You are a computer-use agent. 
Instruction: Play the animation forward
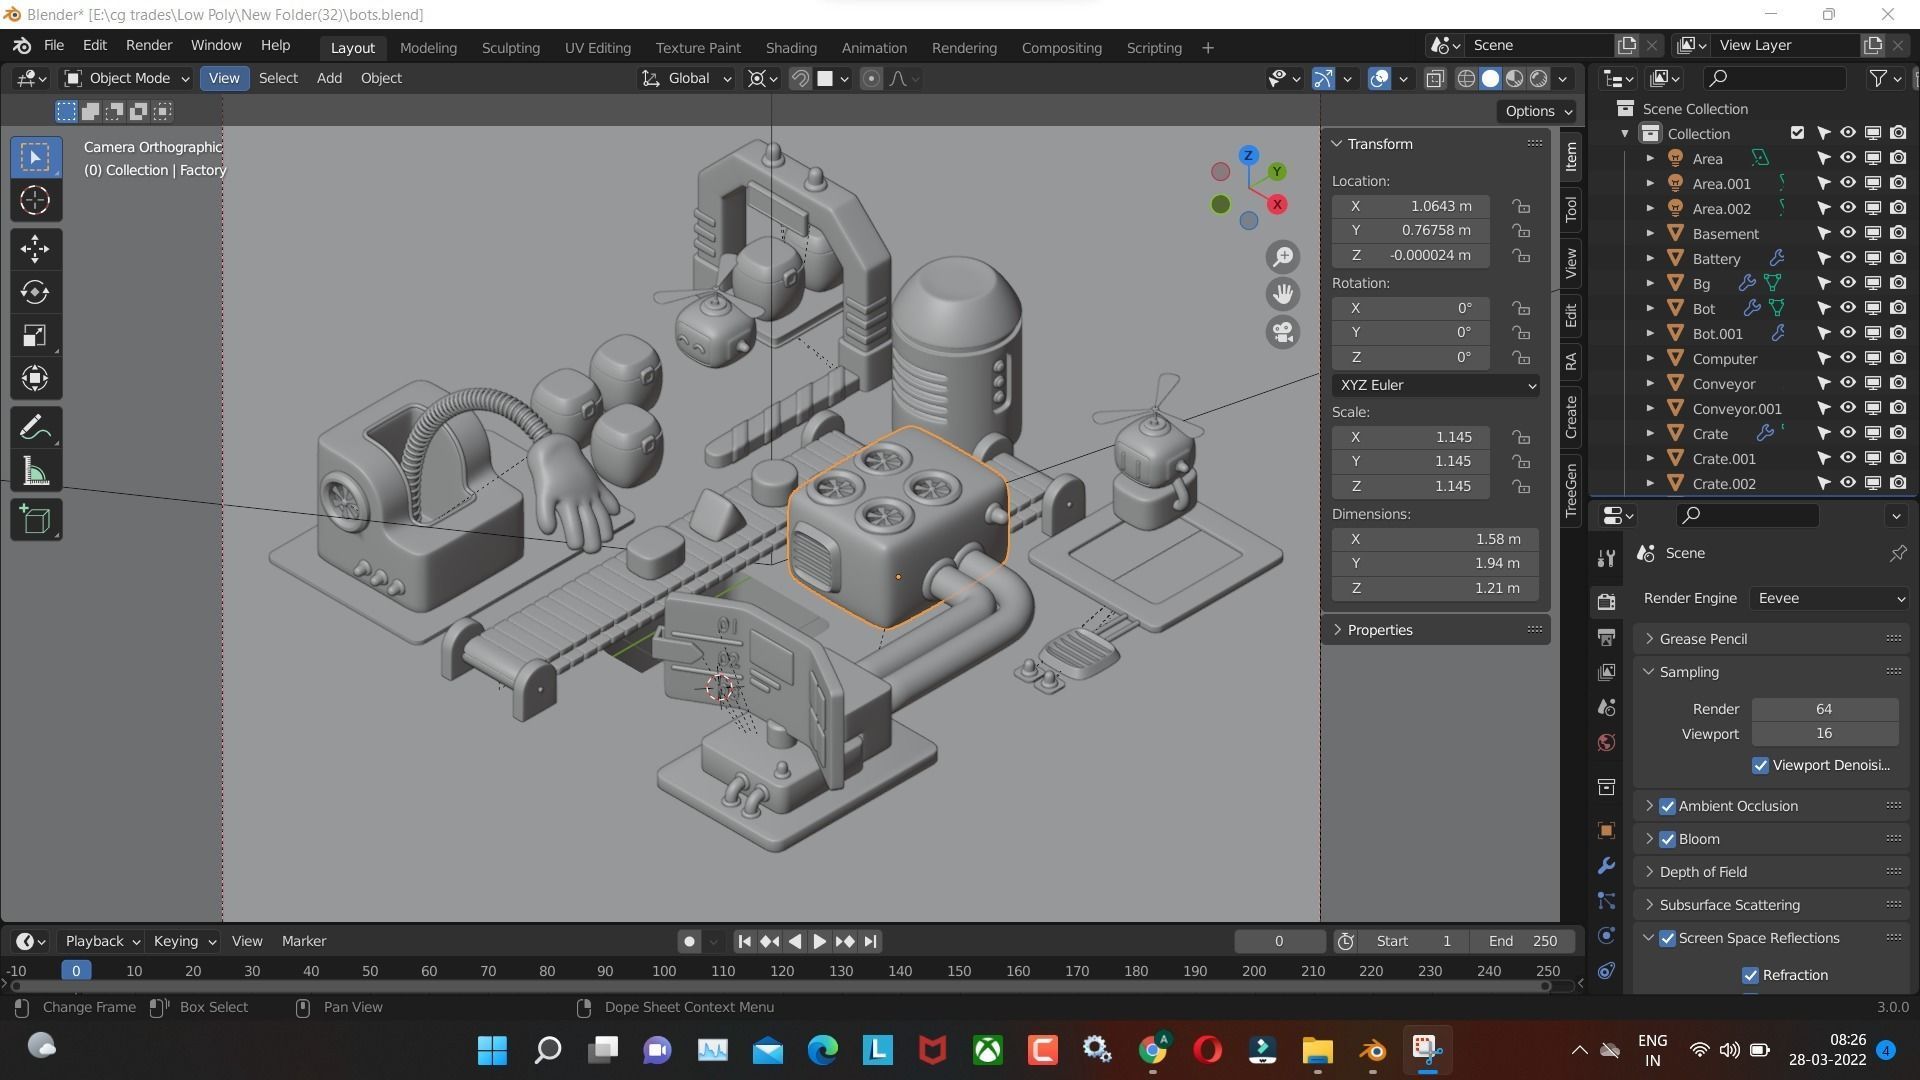[819, 941]
